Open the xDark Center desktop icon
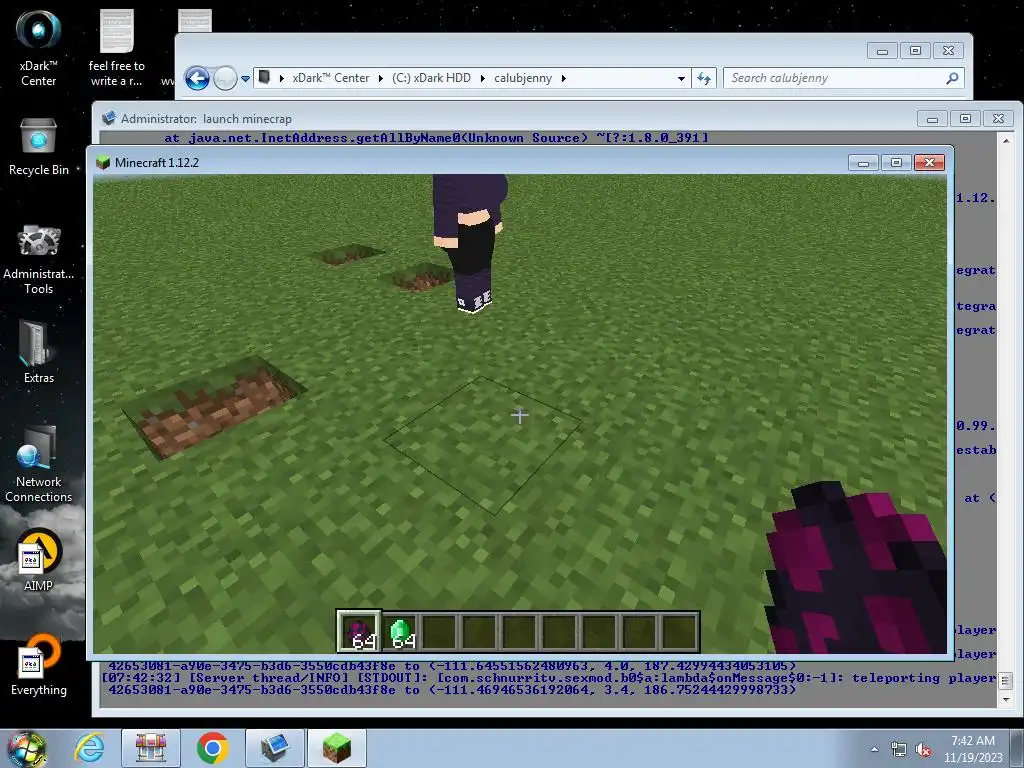The height and width of the screenshot is (768, 1024). click(38, 48)
